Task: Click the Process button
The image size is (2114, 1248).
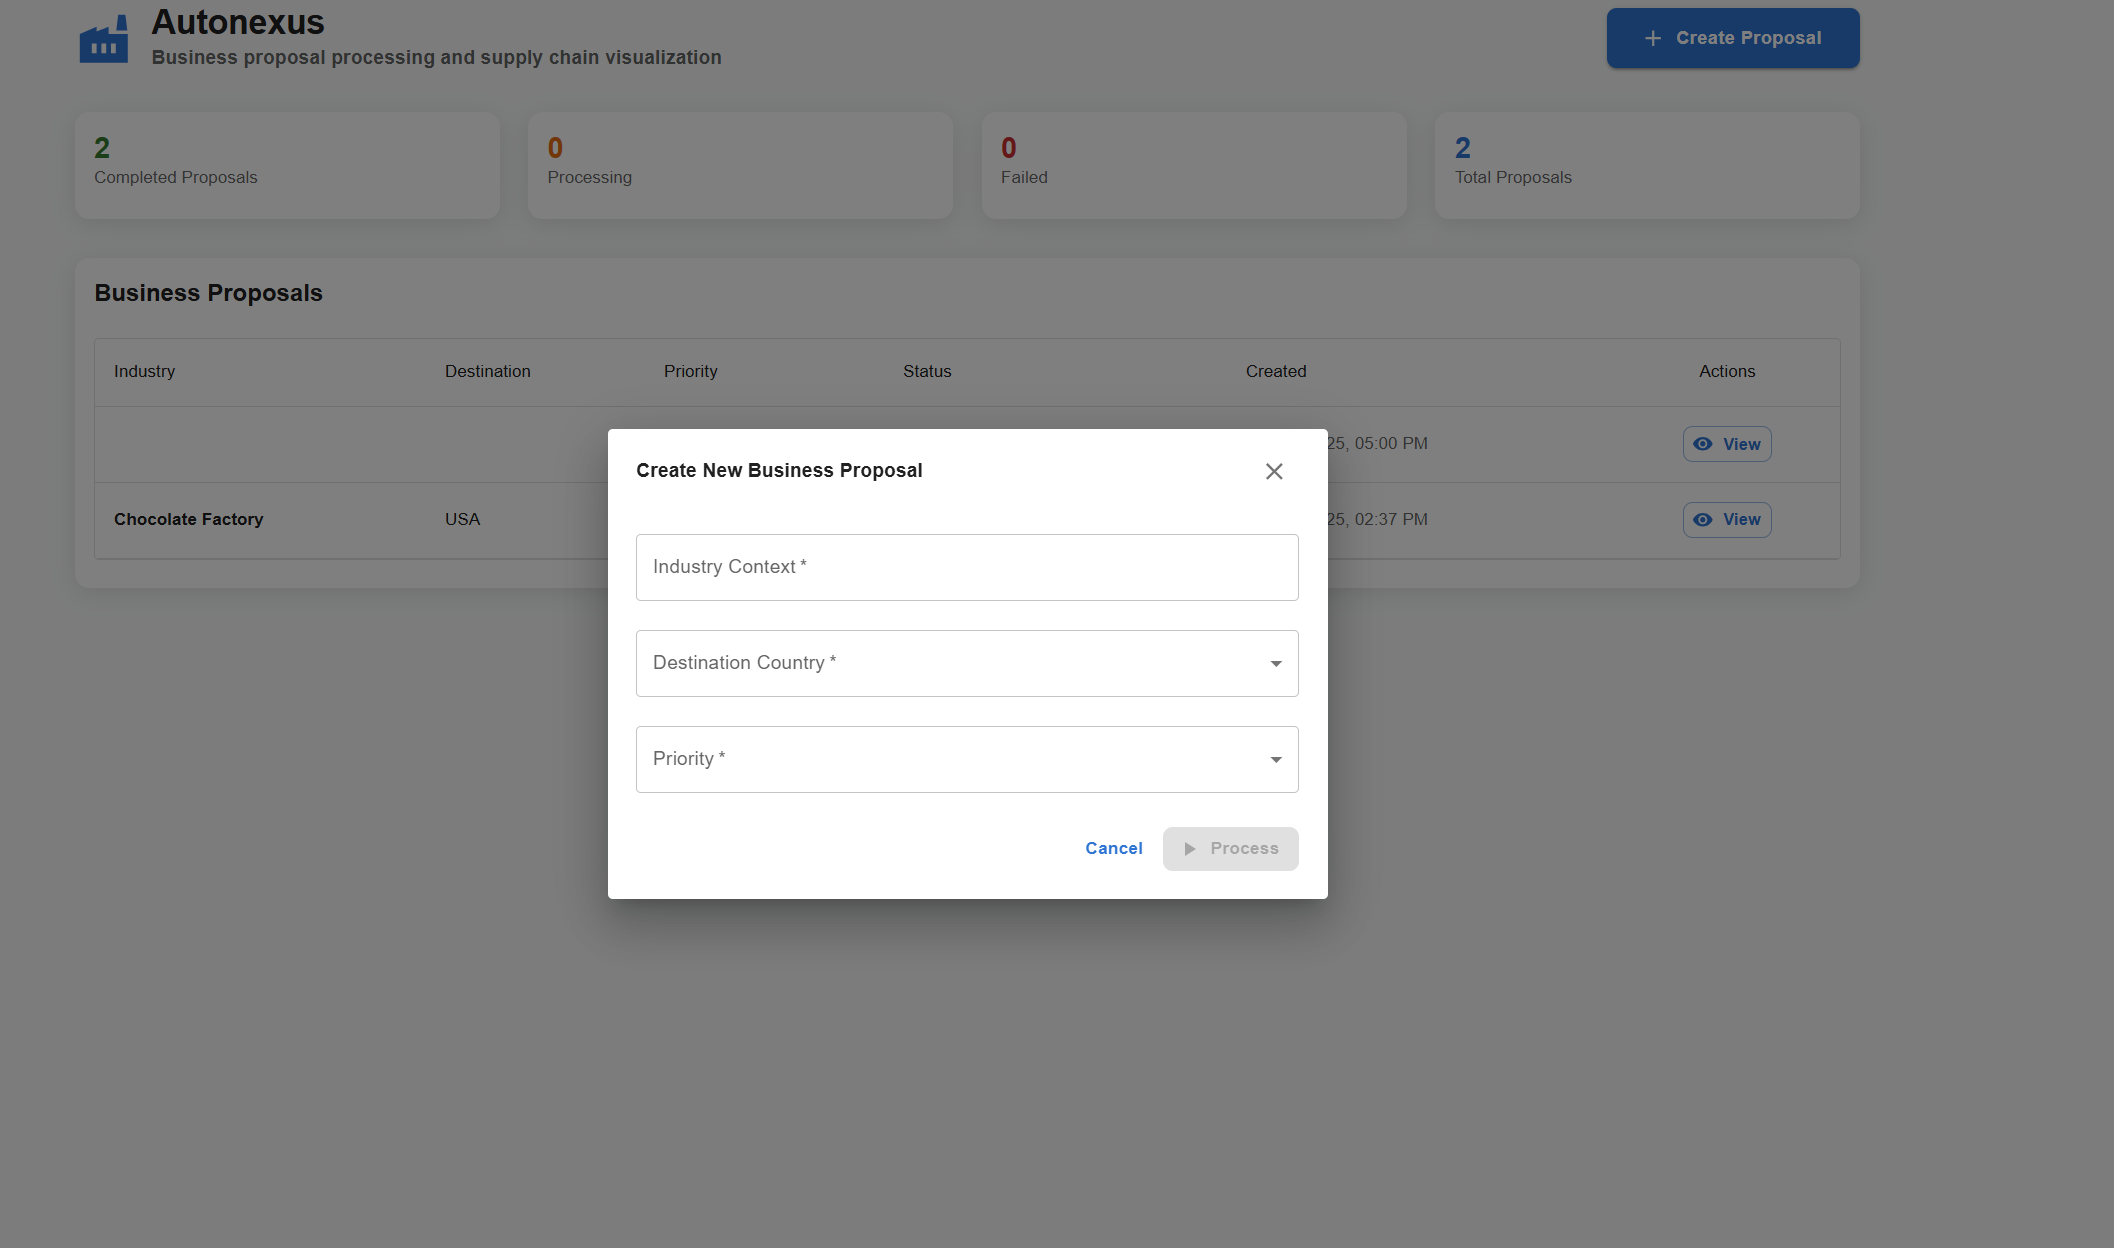Action: (1230, 849)
